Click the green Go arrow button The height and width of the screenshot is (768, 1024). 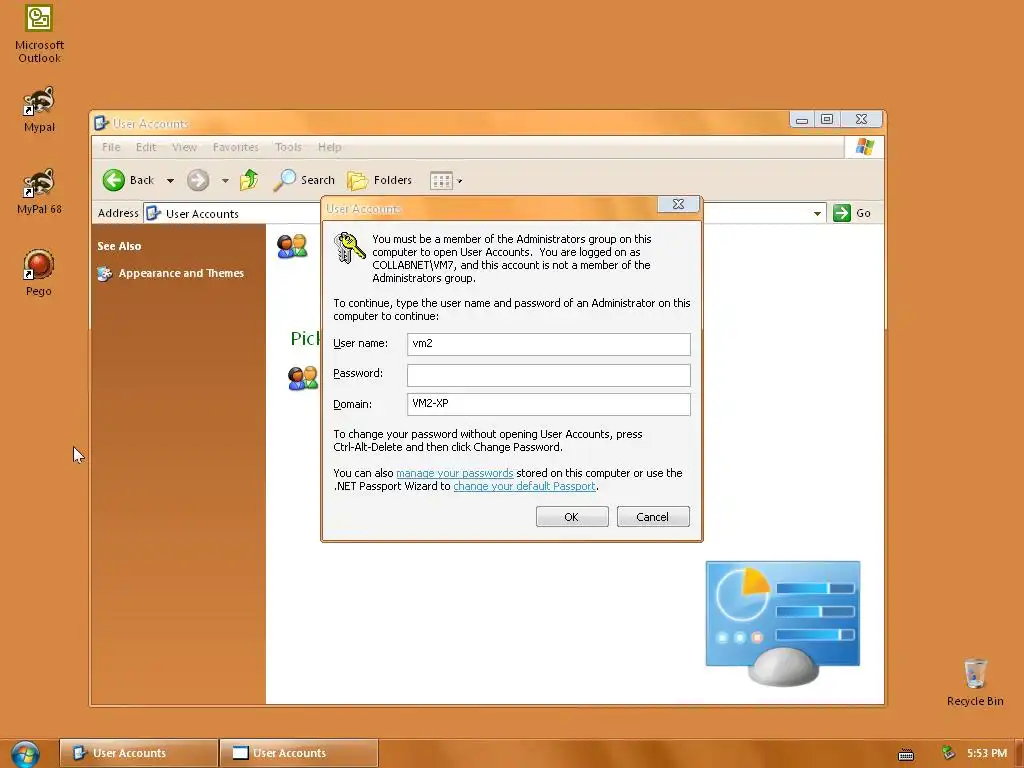coord(842,213)
